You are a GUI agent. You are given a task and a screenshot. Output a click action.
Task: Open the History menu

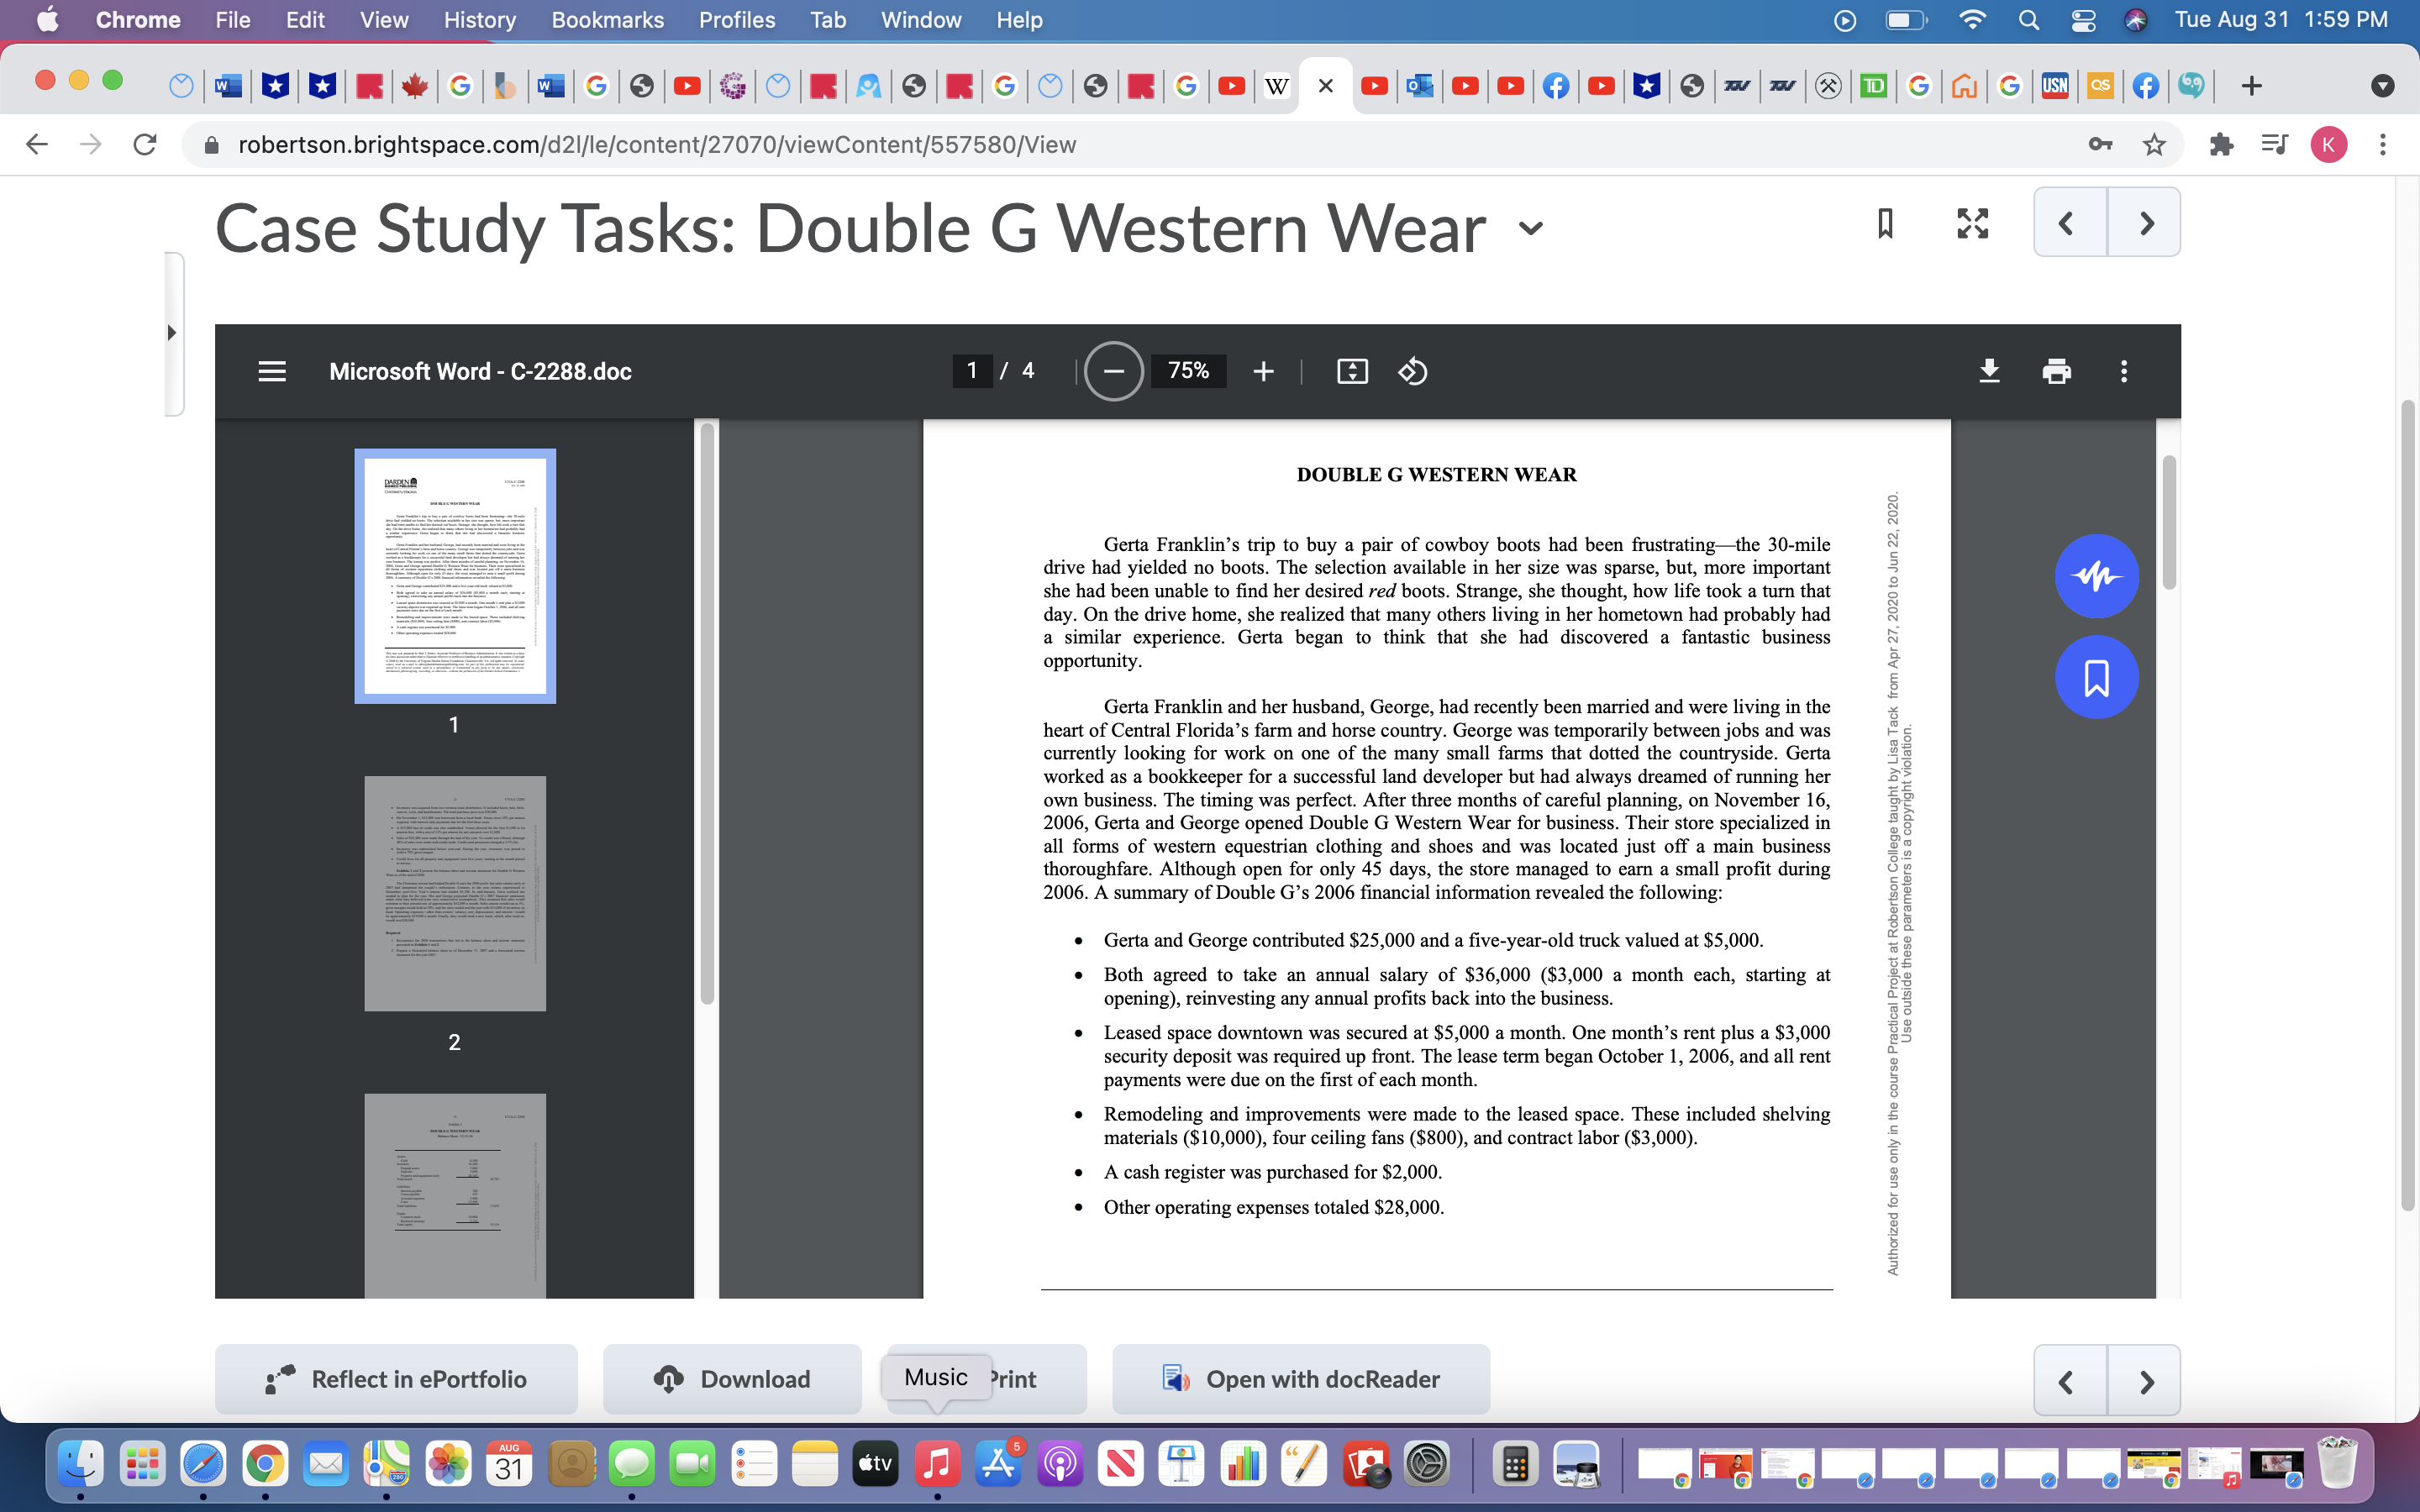pos(479,20)
